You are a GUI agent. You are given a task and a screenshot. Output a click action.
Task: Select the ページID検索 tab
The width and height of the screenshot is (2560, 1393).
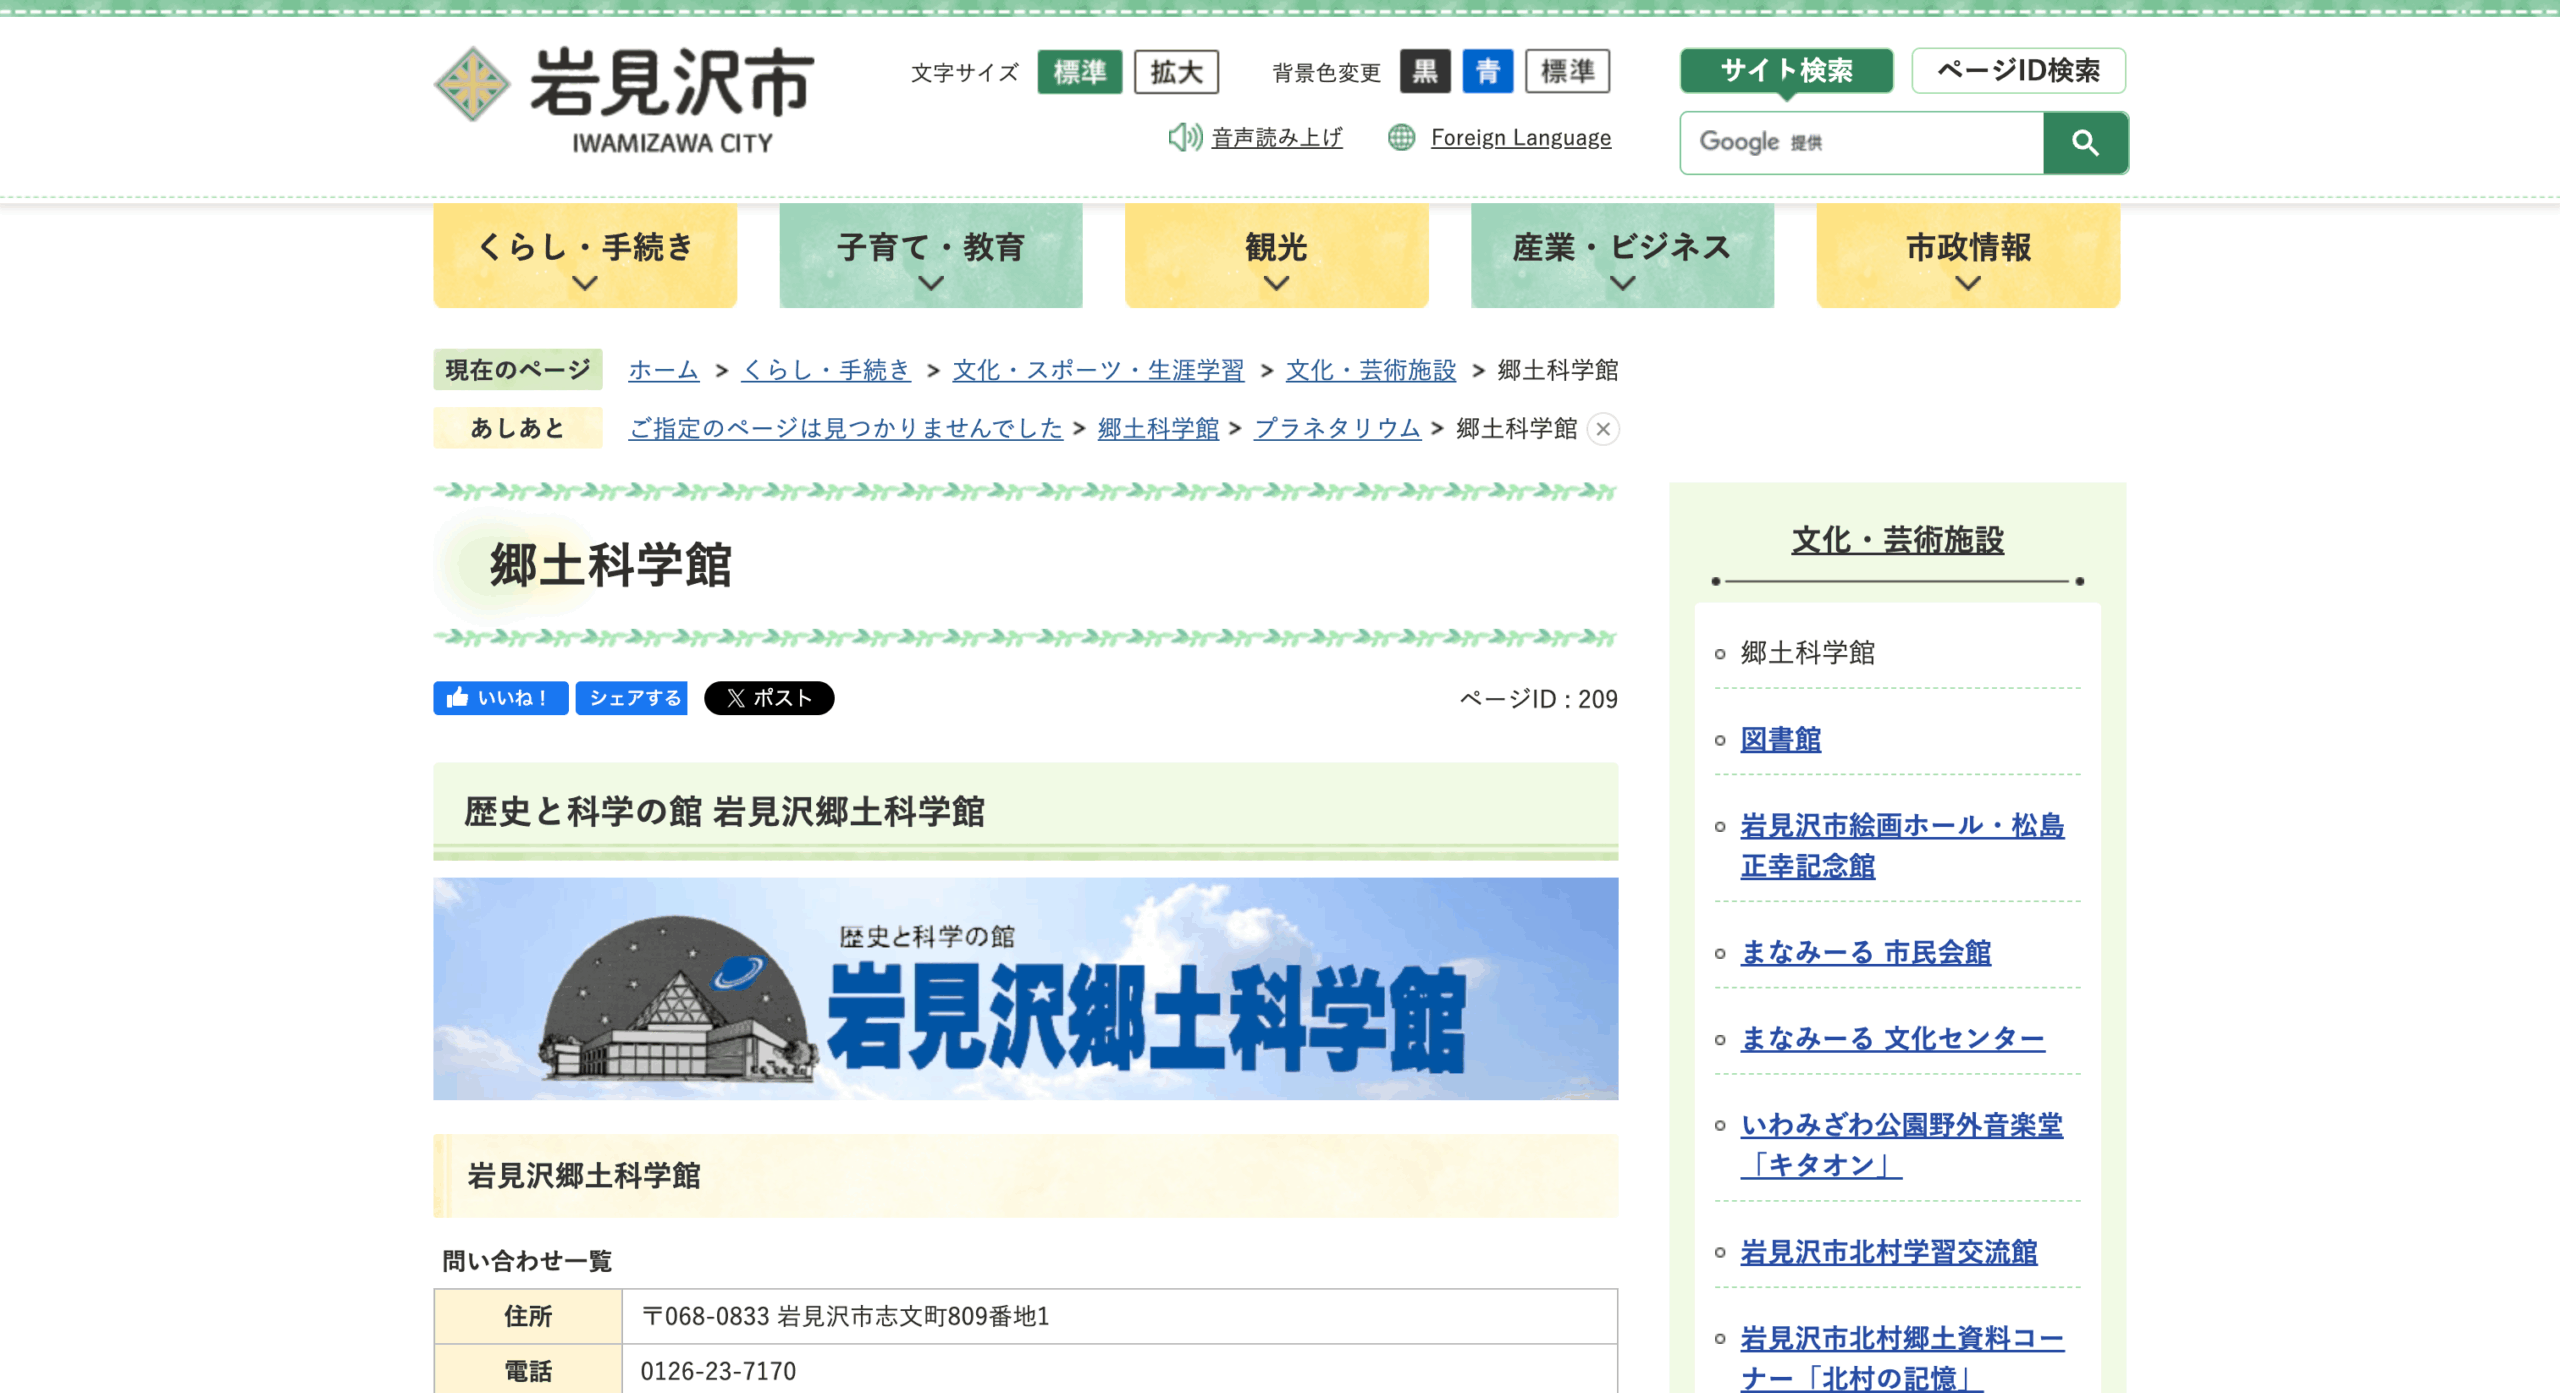tap(2019, 70)
